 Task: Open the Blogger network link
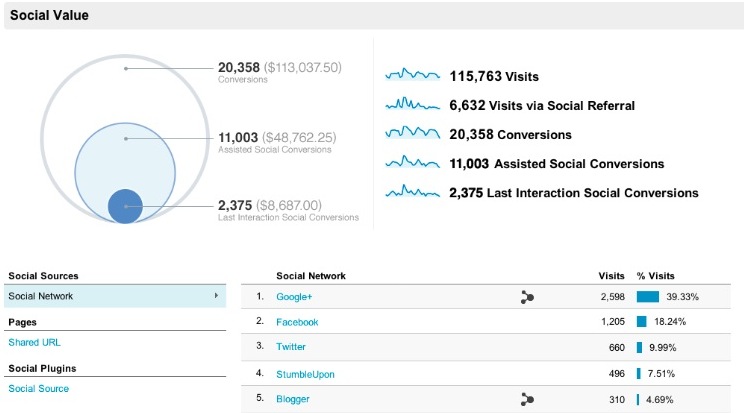click(x=292, y=399)
